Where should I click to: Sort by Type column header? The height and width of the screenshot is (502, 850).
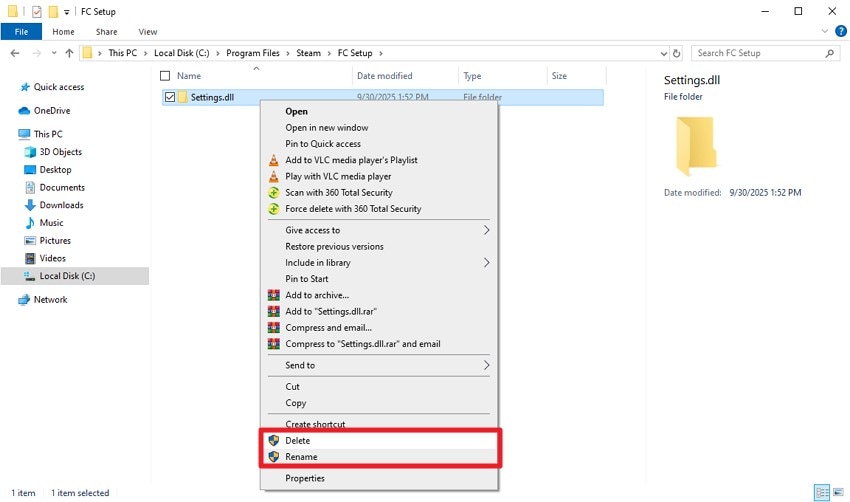472,76
